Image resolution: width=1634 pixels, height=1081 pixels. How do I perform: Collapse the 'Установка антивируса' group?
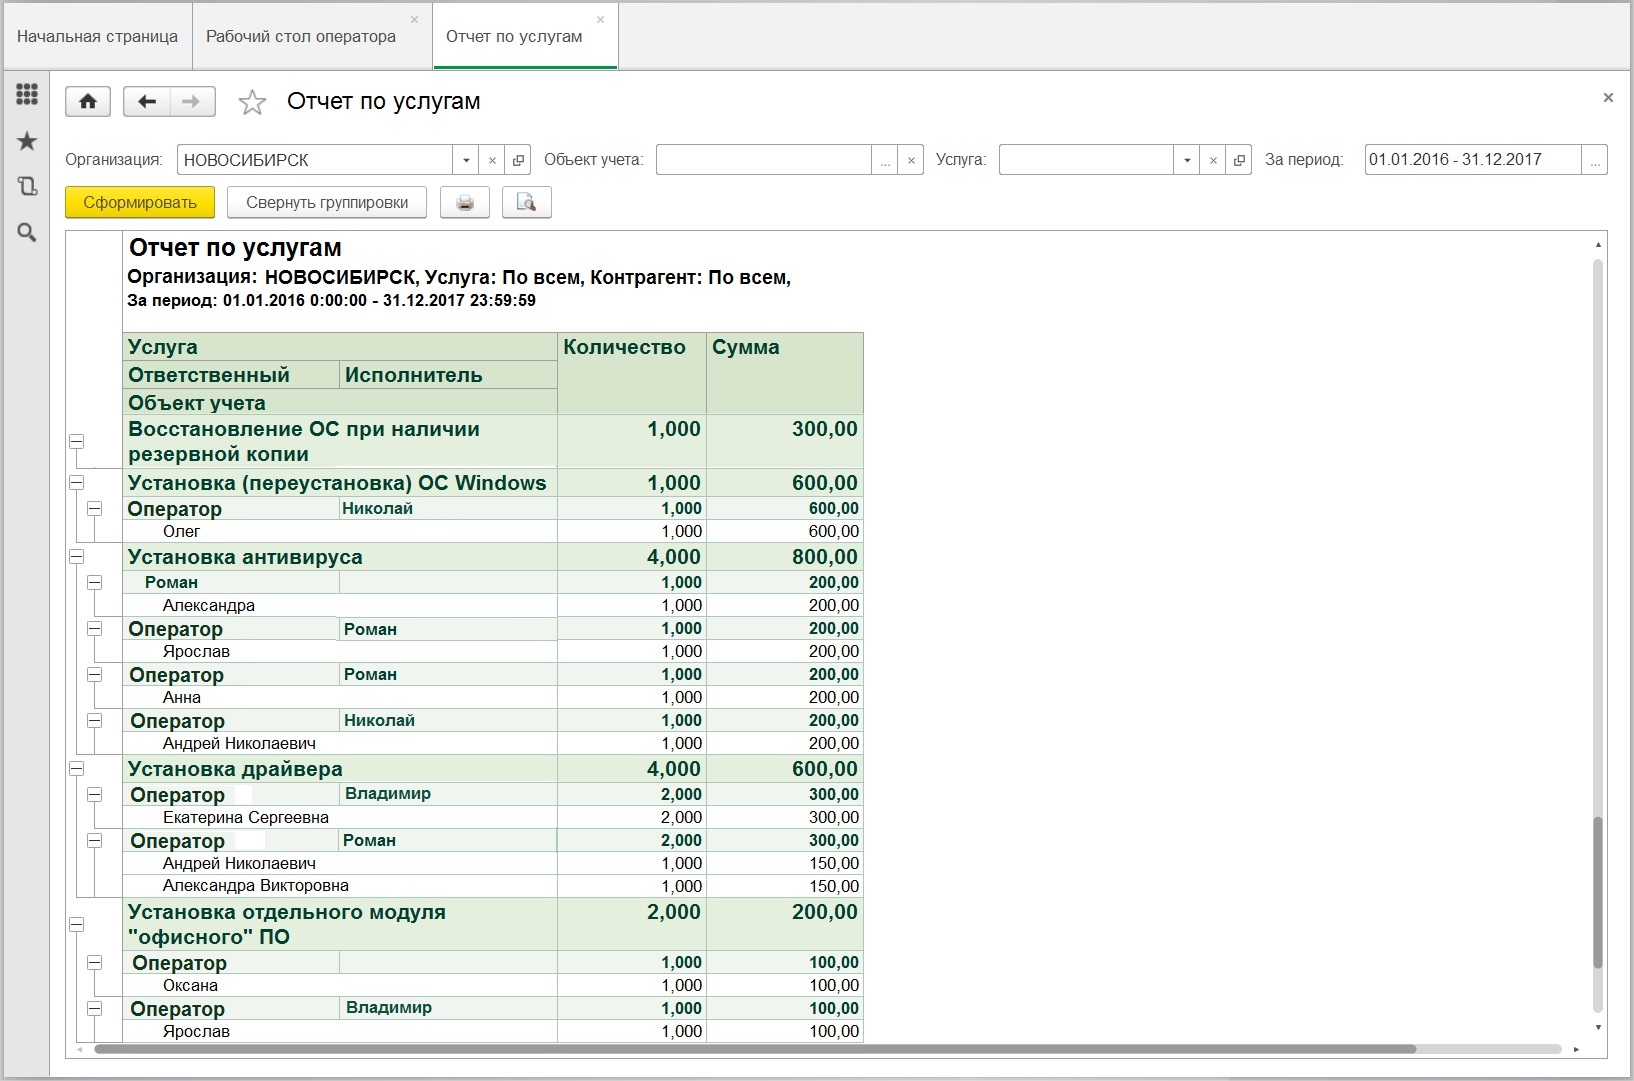click(76, 557)
